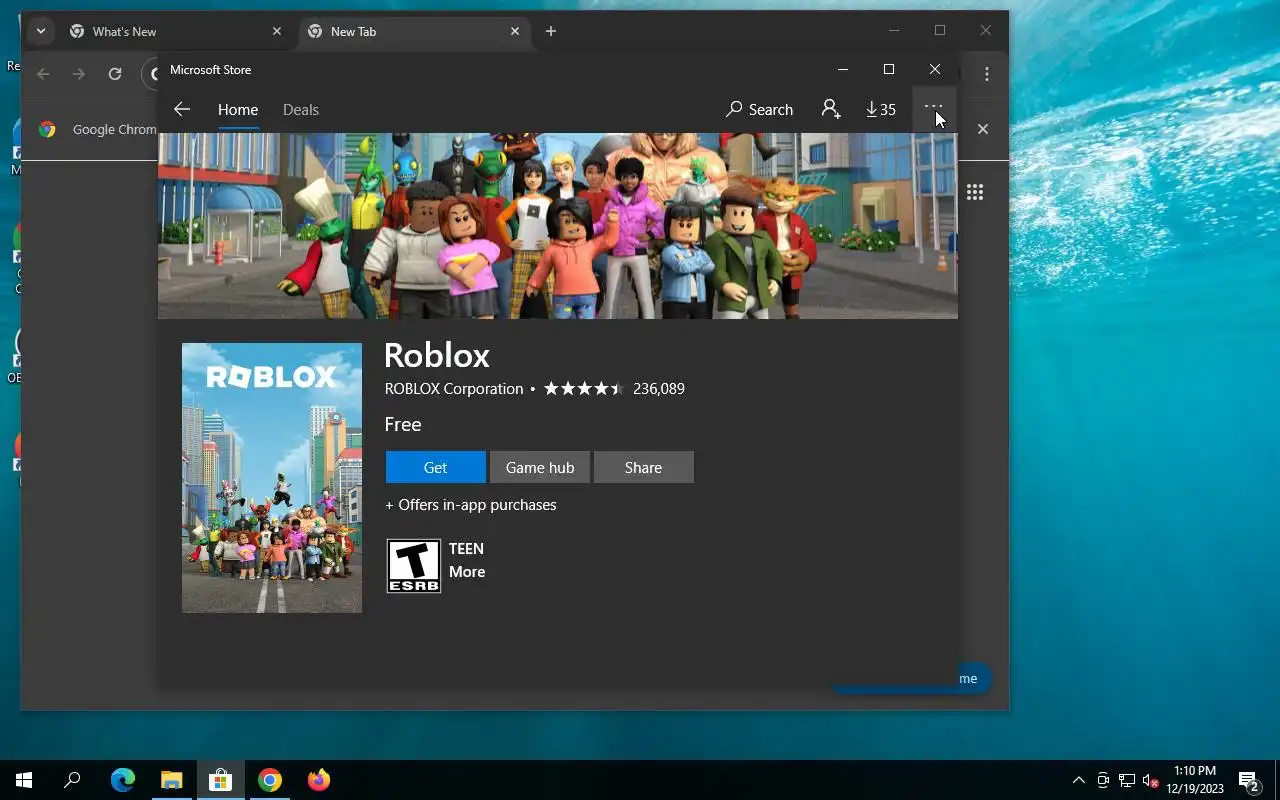
Task: Show hidden system tray icons
Action: pyautogui.click(x=1078, y=780)
